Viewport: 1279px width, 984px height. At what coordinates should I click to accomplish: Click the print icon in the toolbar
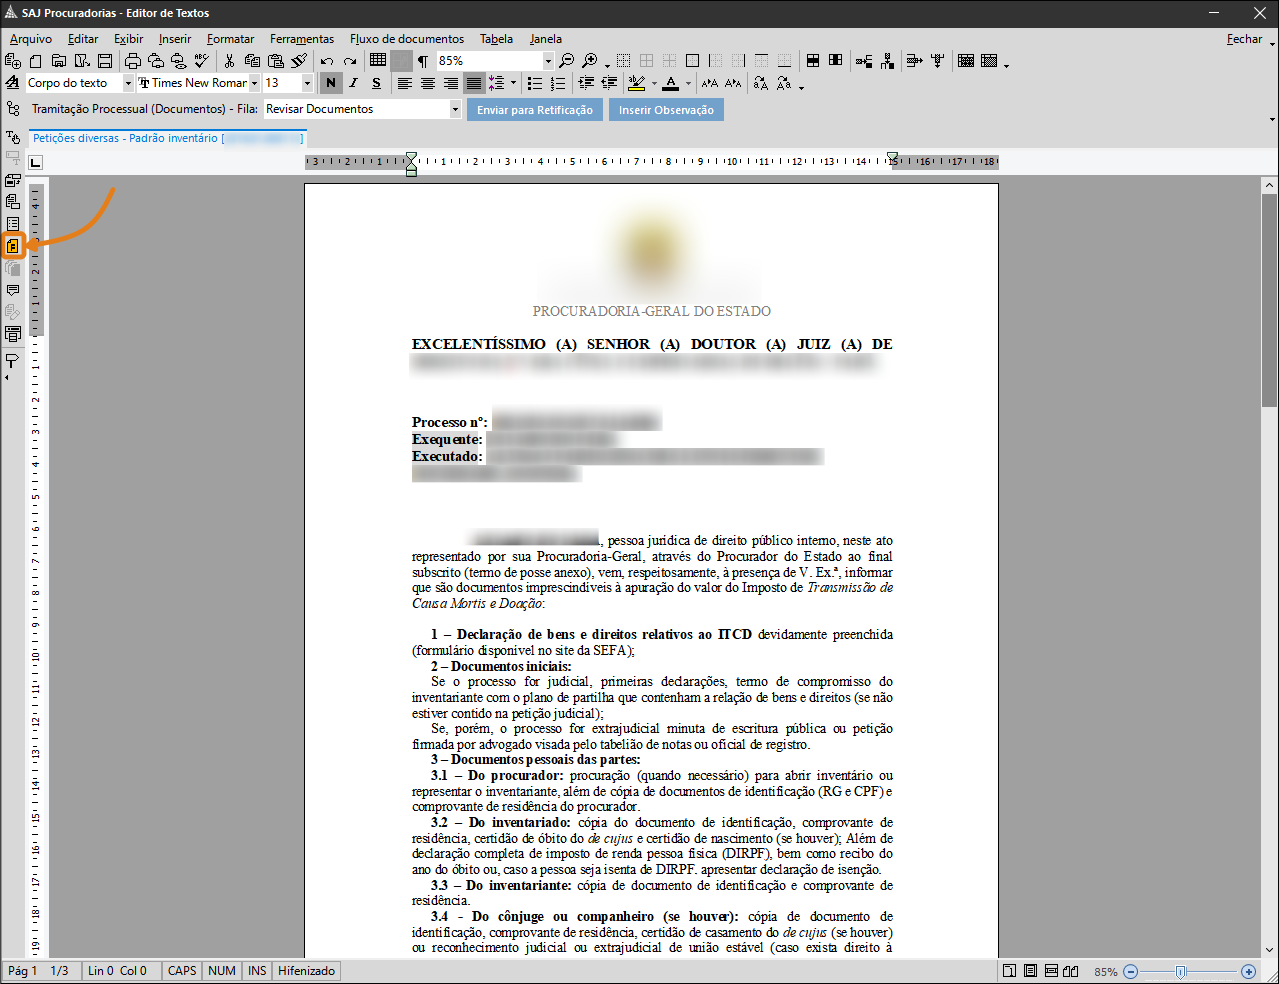point(132,61)
